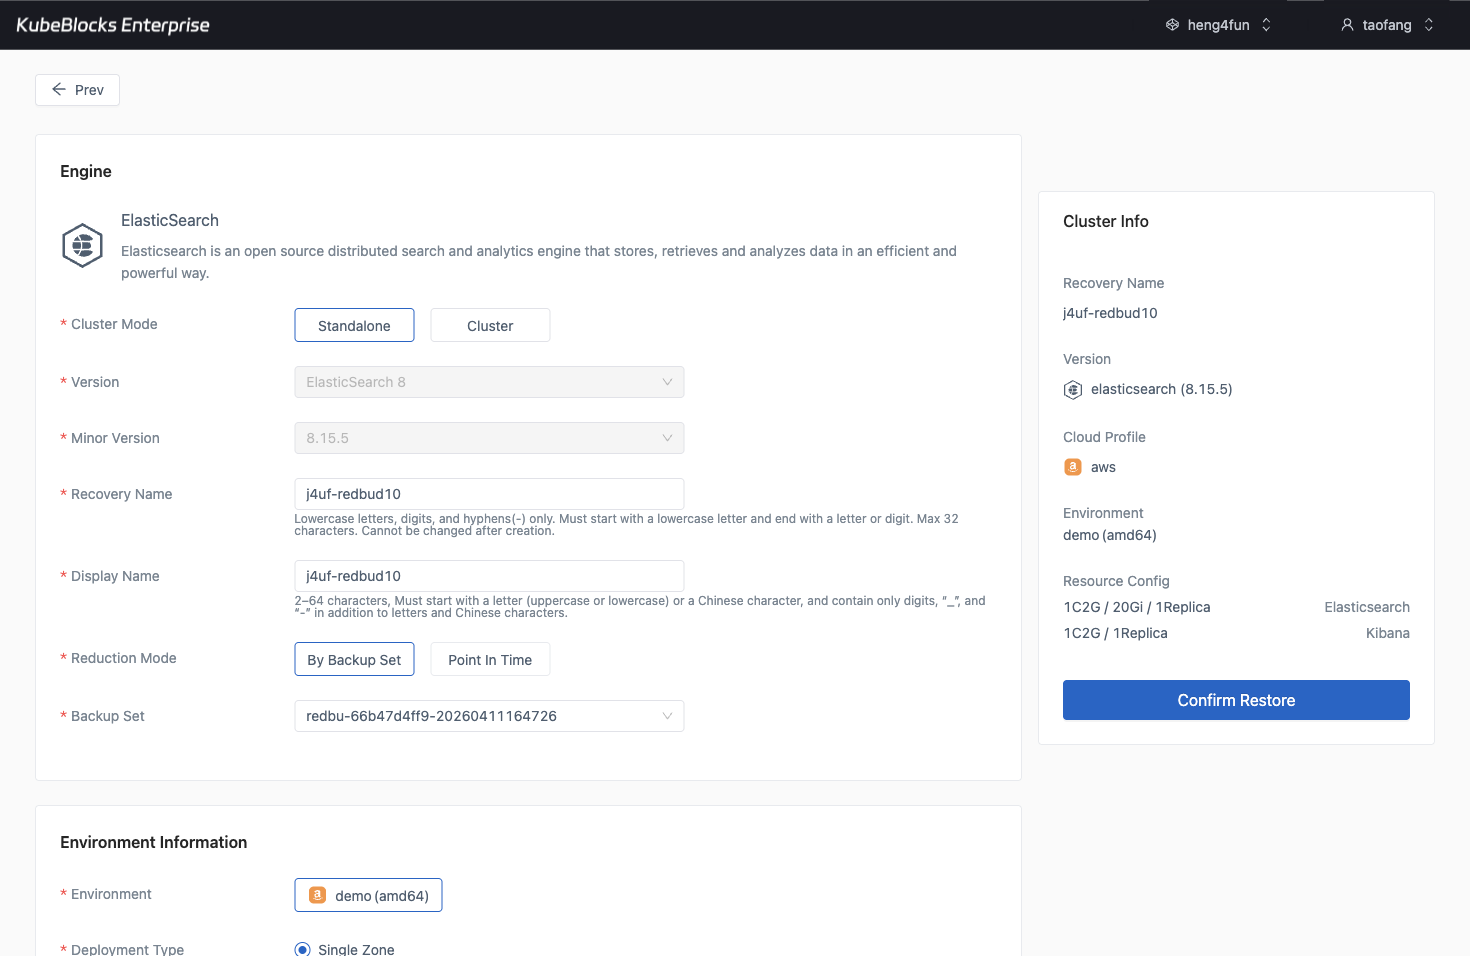
Task: Click the aws icon in the demo environment button
Action: pos(317,895)
